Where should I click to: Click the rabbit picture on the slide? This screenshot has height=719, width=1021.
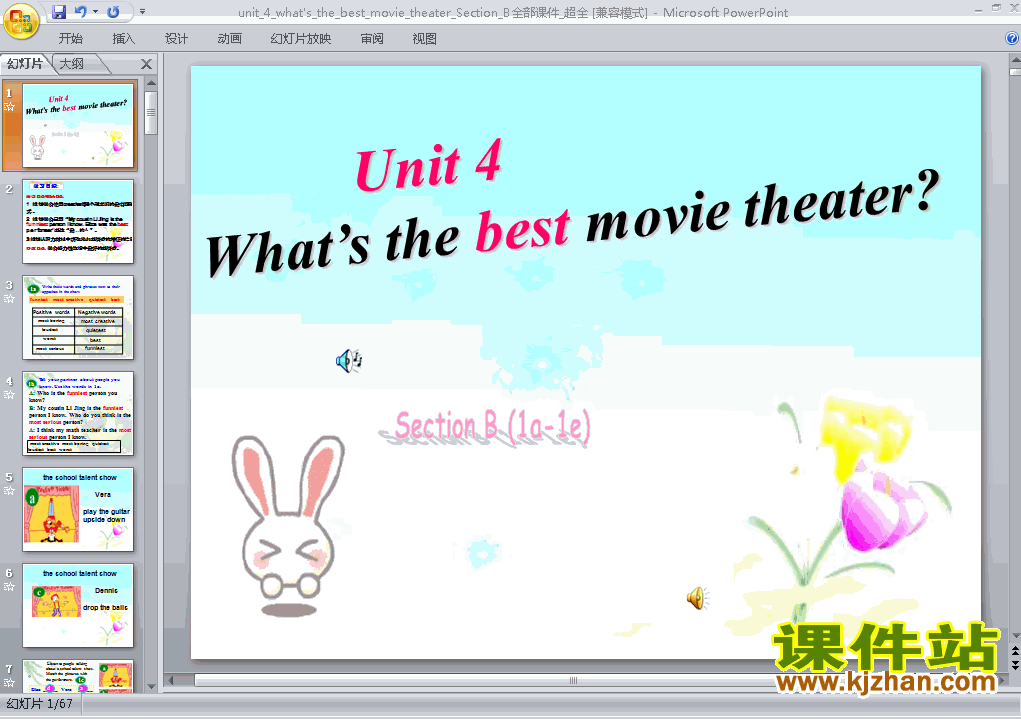point(288,525)
